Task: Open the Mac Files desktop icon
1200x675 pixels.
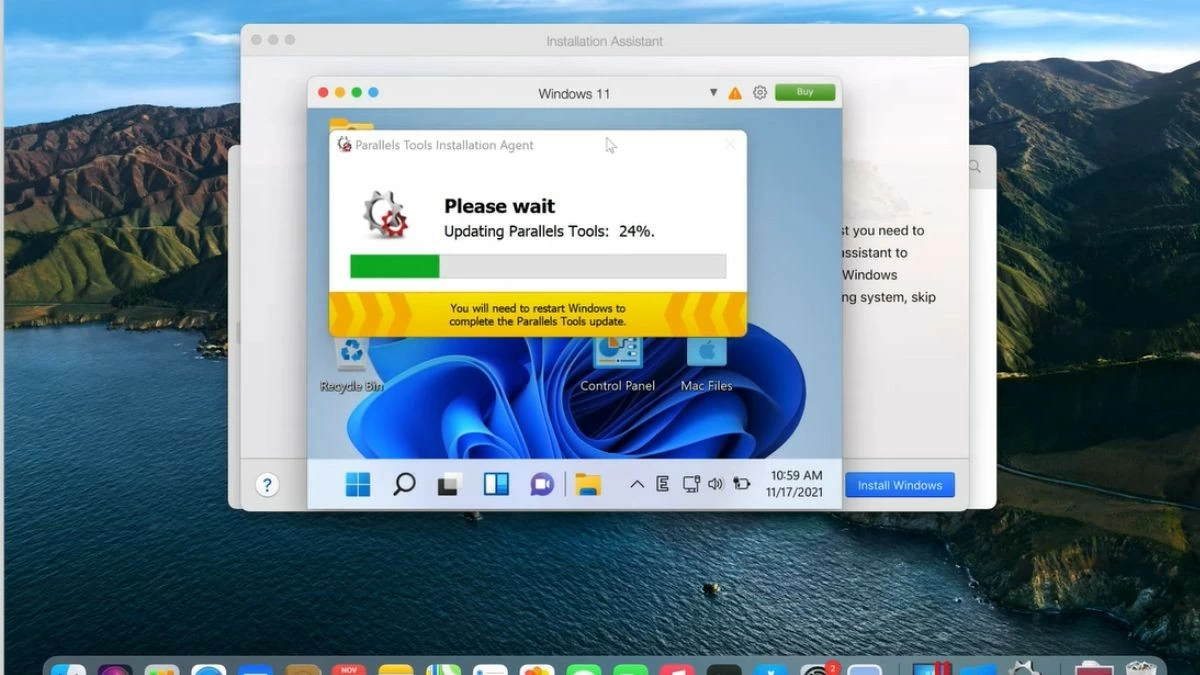Action: tap(708, 352)
